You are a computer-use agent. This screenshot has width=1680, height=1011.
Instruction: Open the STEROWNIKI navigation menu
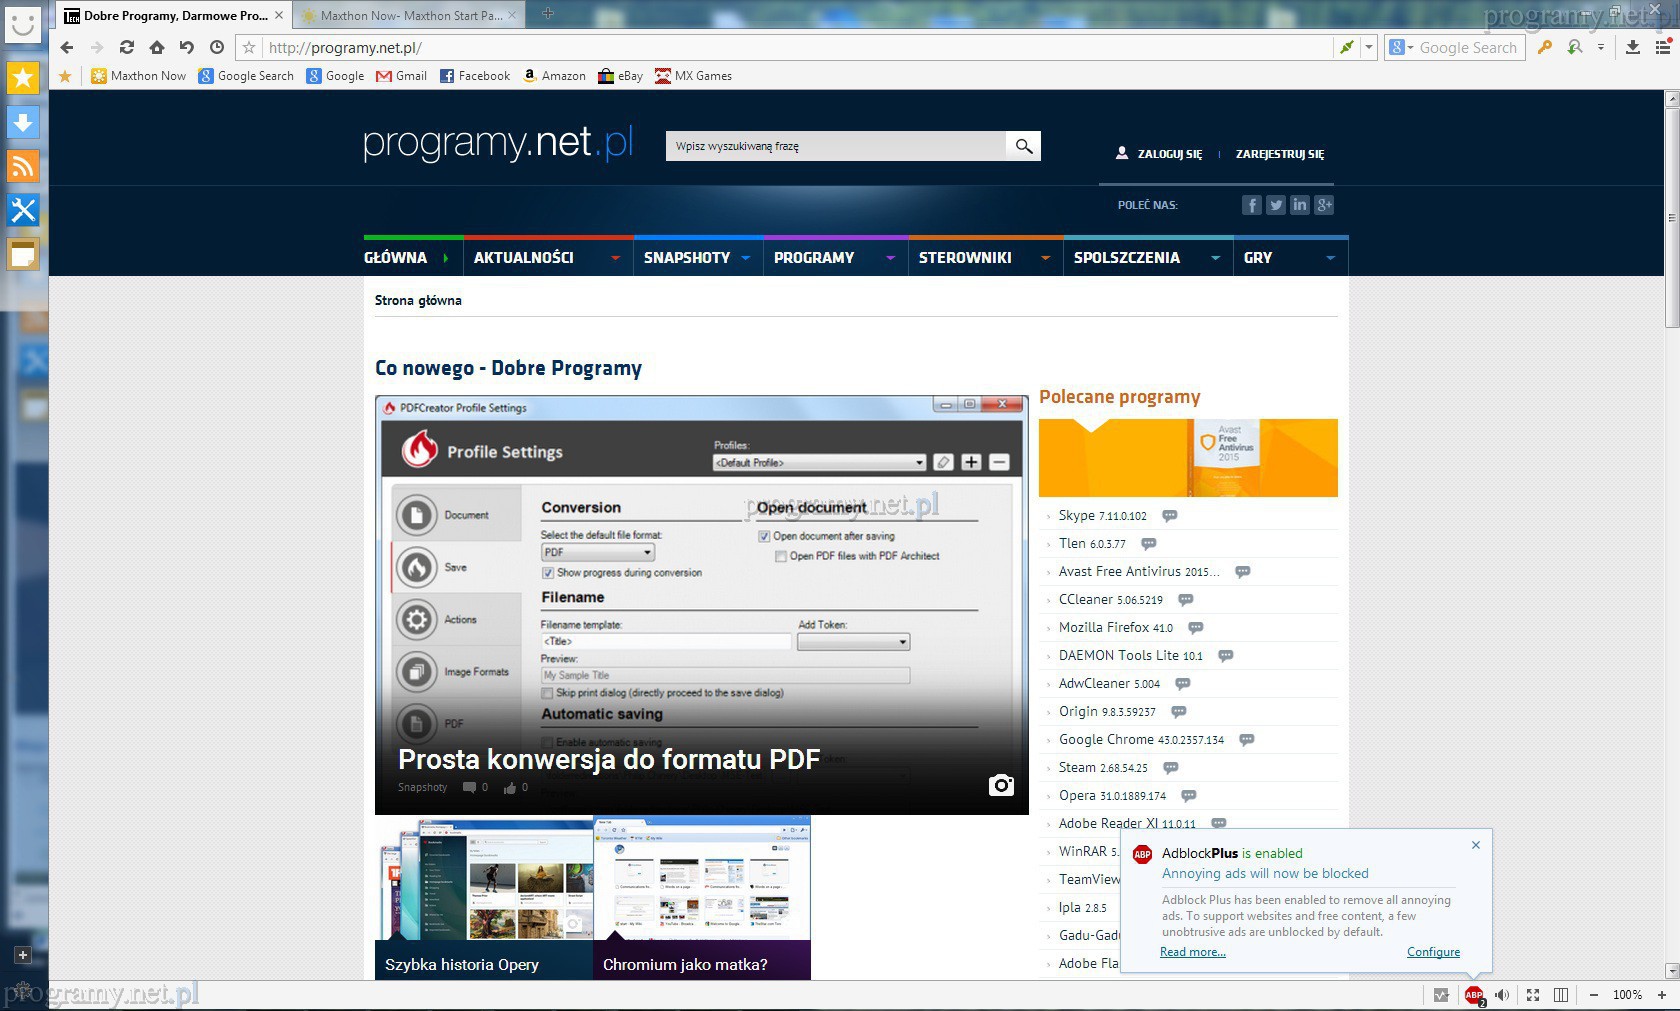pos(965,258)
